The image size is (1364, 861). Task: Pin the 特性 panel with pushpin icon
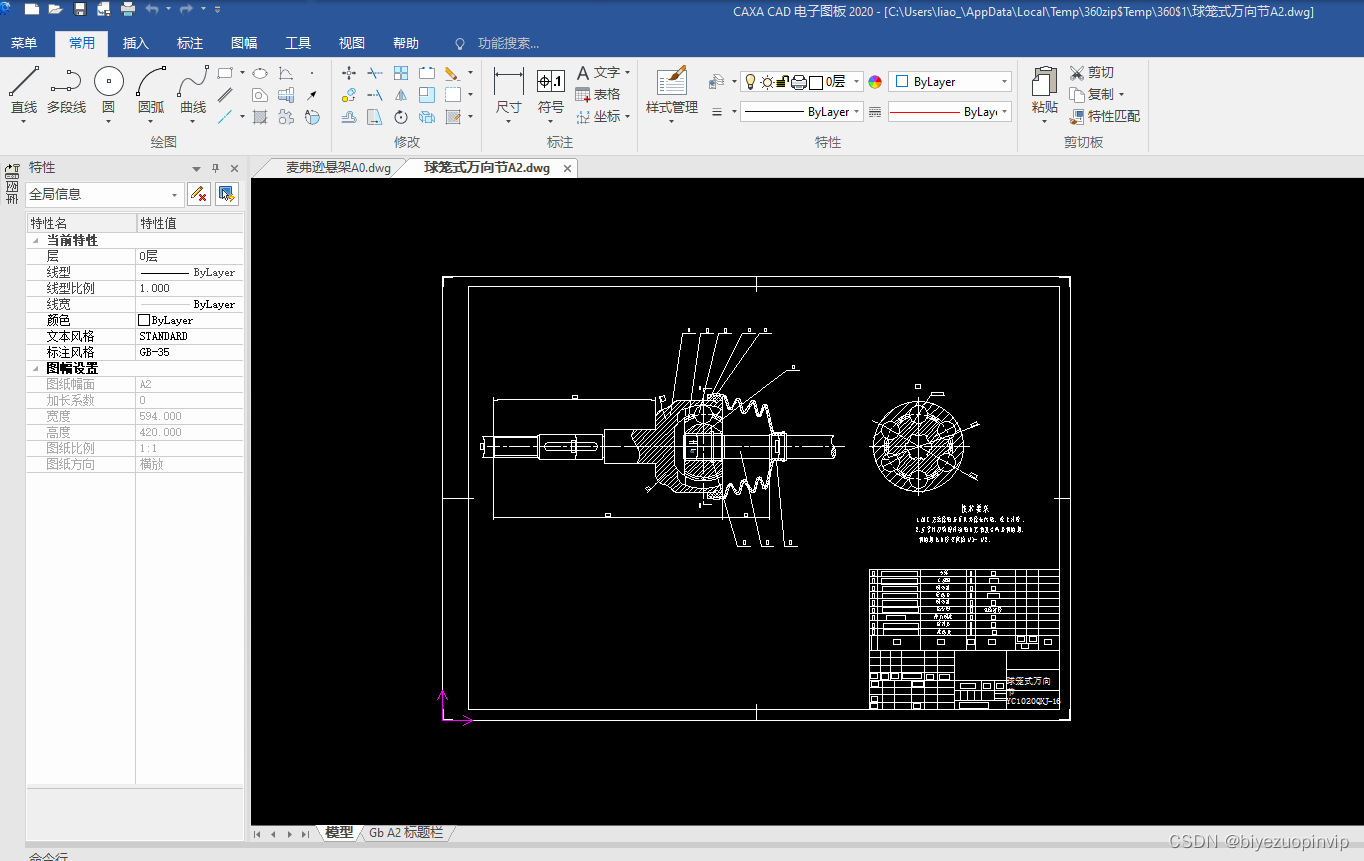pos(215,168)
